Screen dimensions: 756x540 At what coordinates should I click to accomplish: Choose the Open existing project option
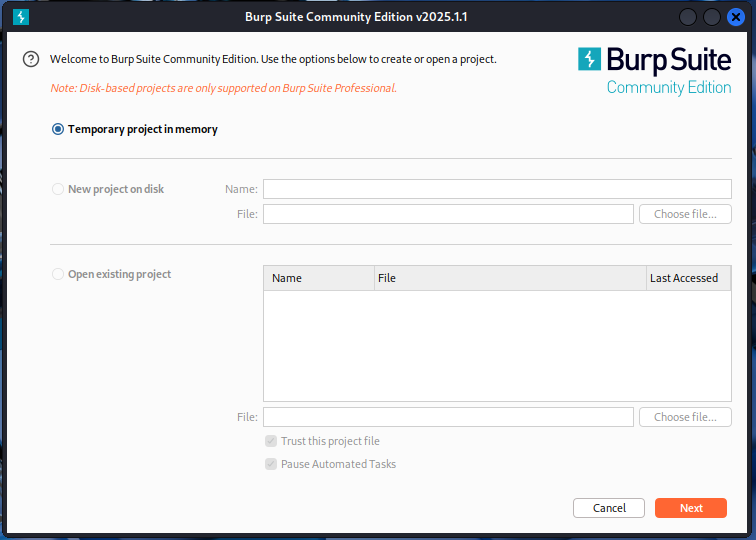(x=58, y=274)
